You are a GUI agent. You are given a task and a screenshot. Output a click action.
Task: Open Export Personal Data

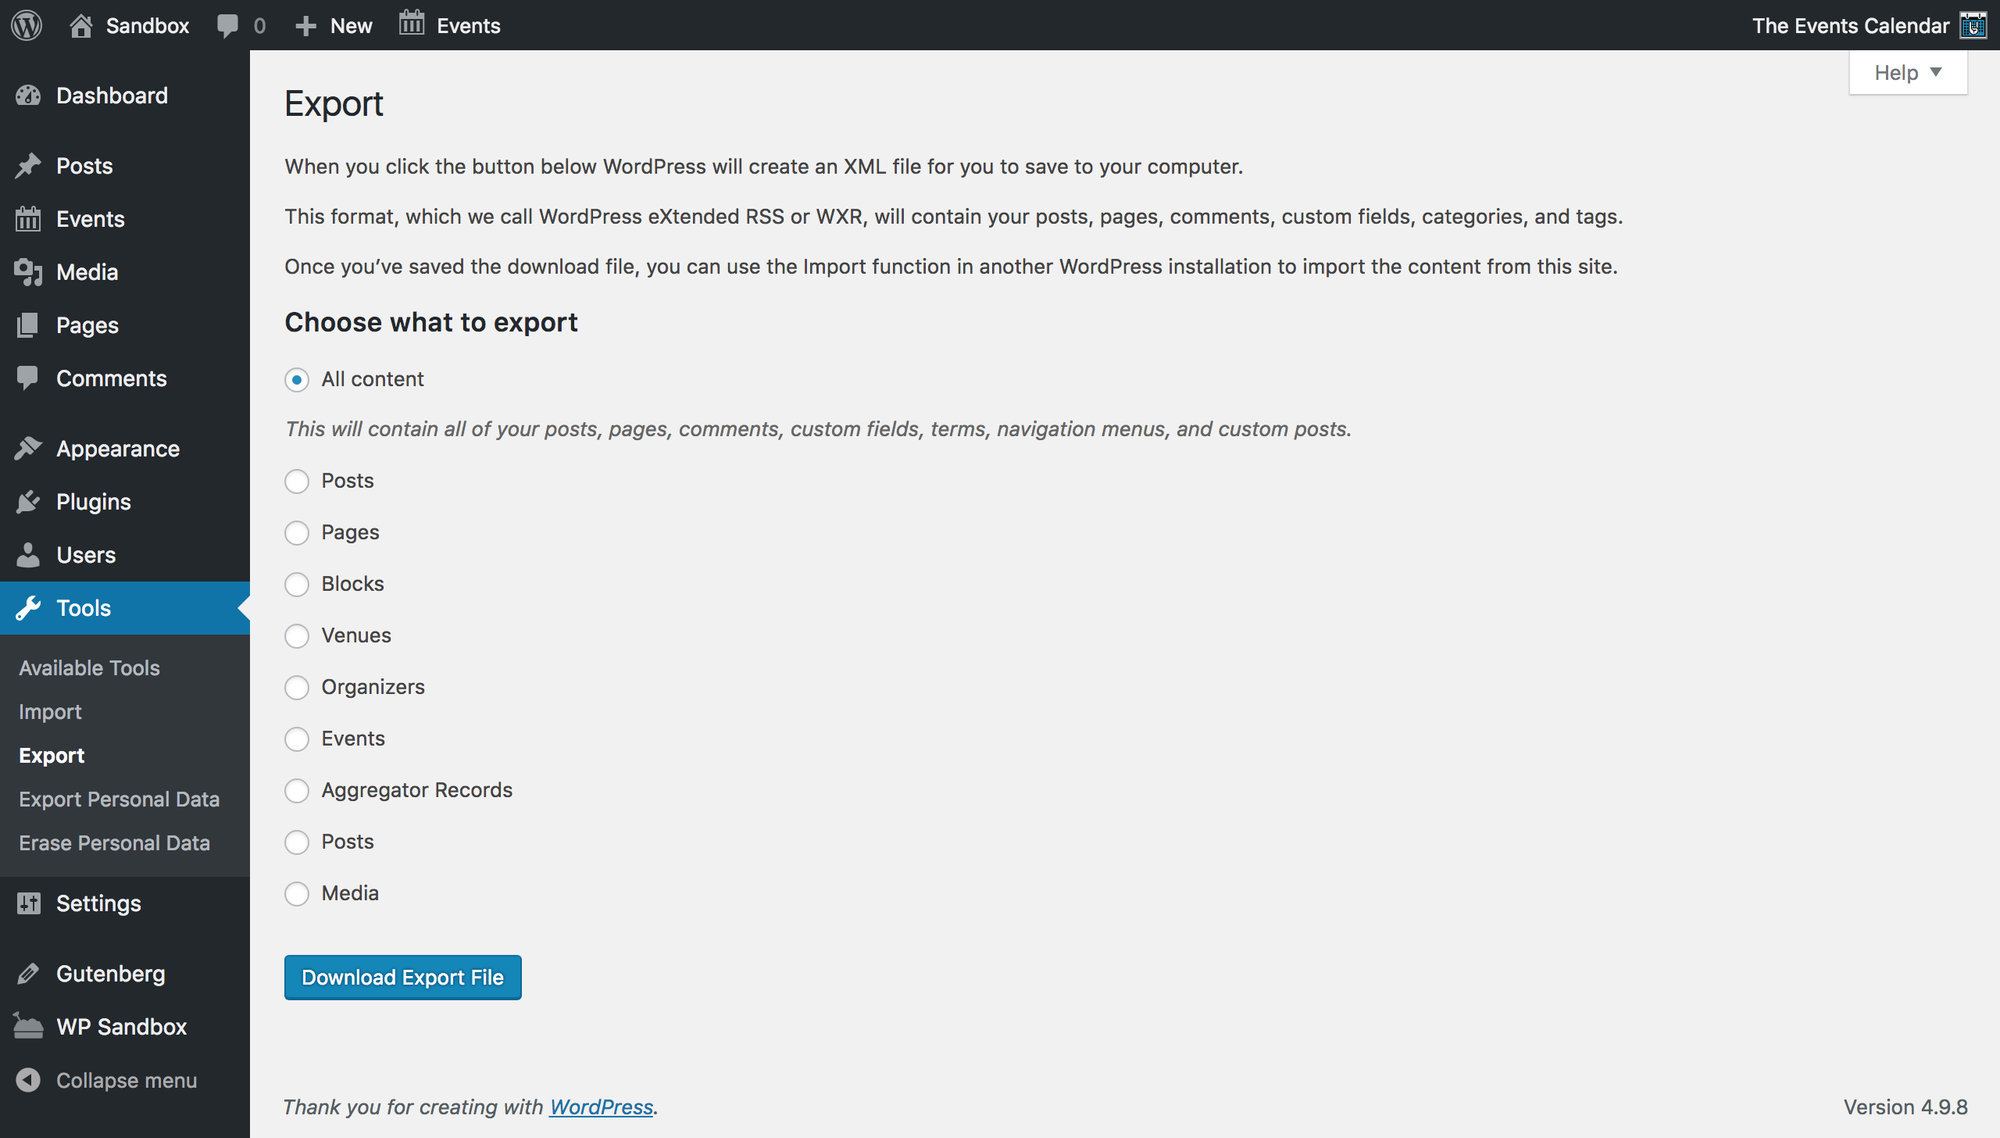(x=119, y=799)
